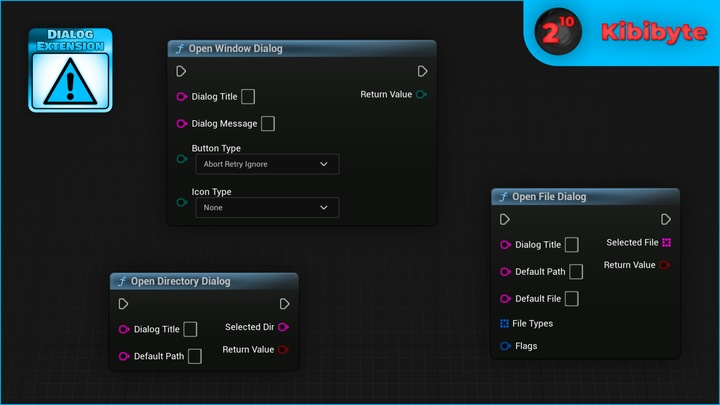720x405 pixels.
Task: Click Open Window Dialog's Return Value pin
Action: [x=421, y=94]
